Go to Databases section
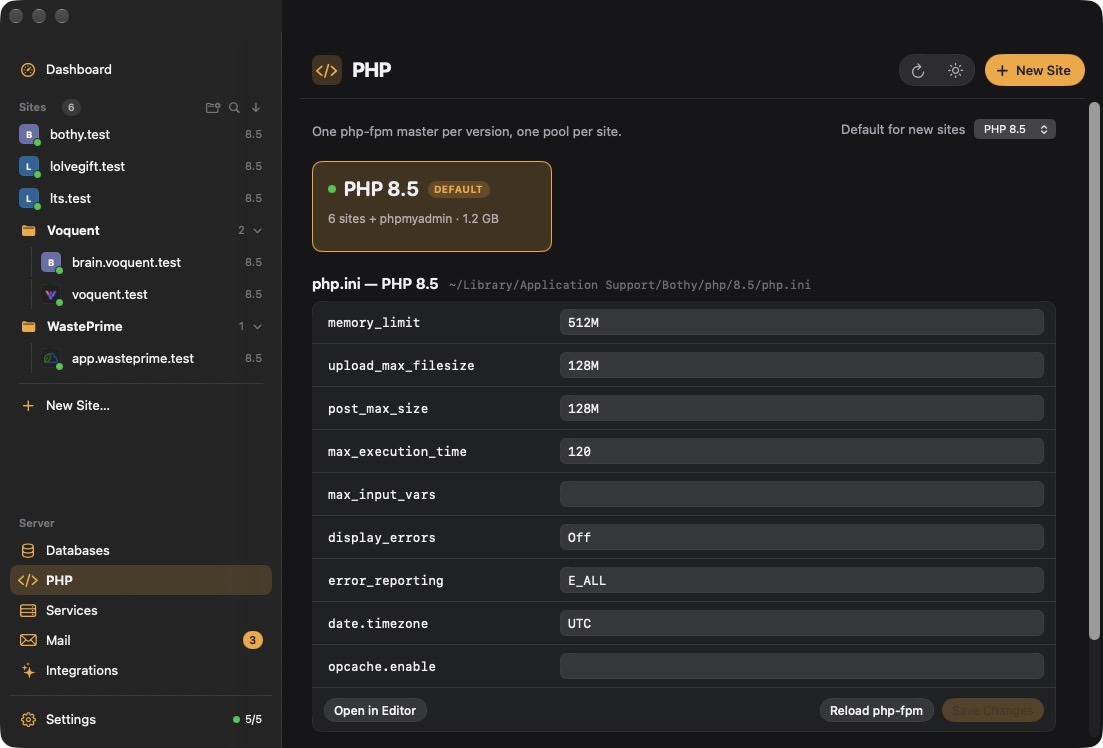 coord(141,550)
